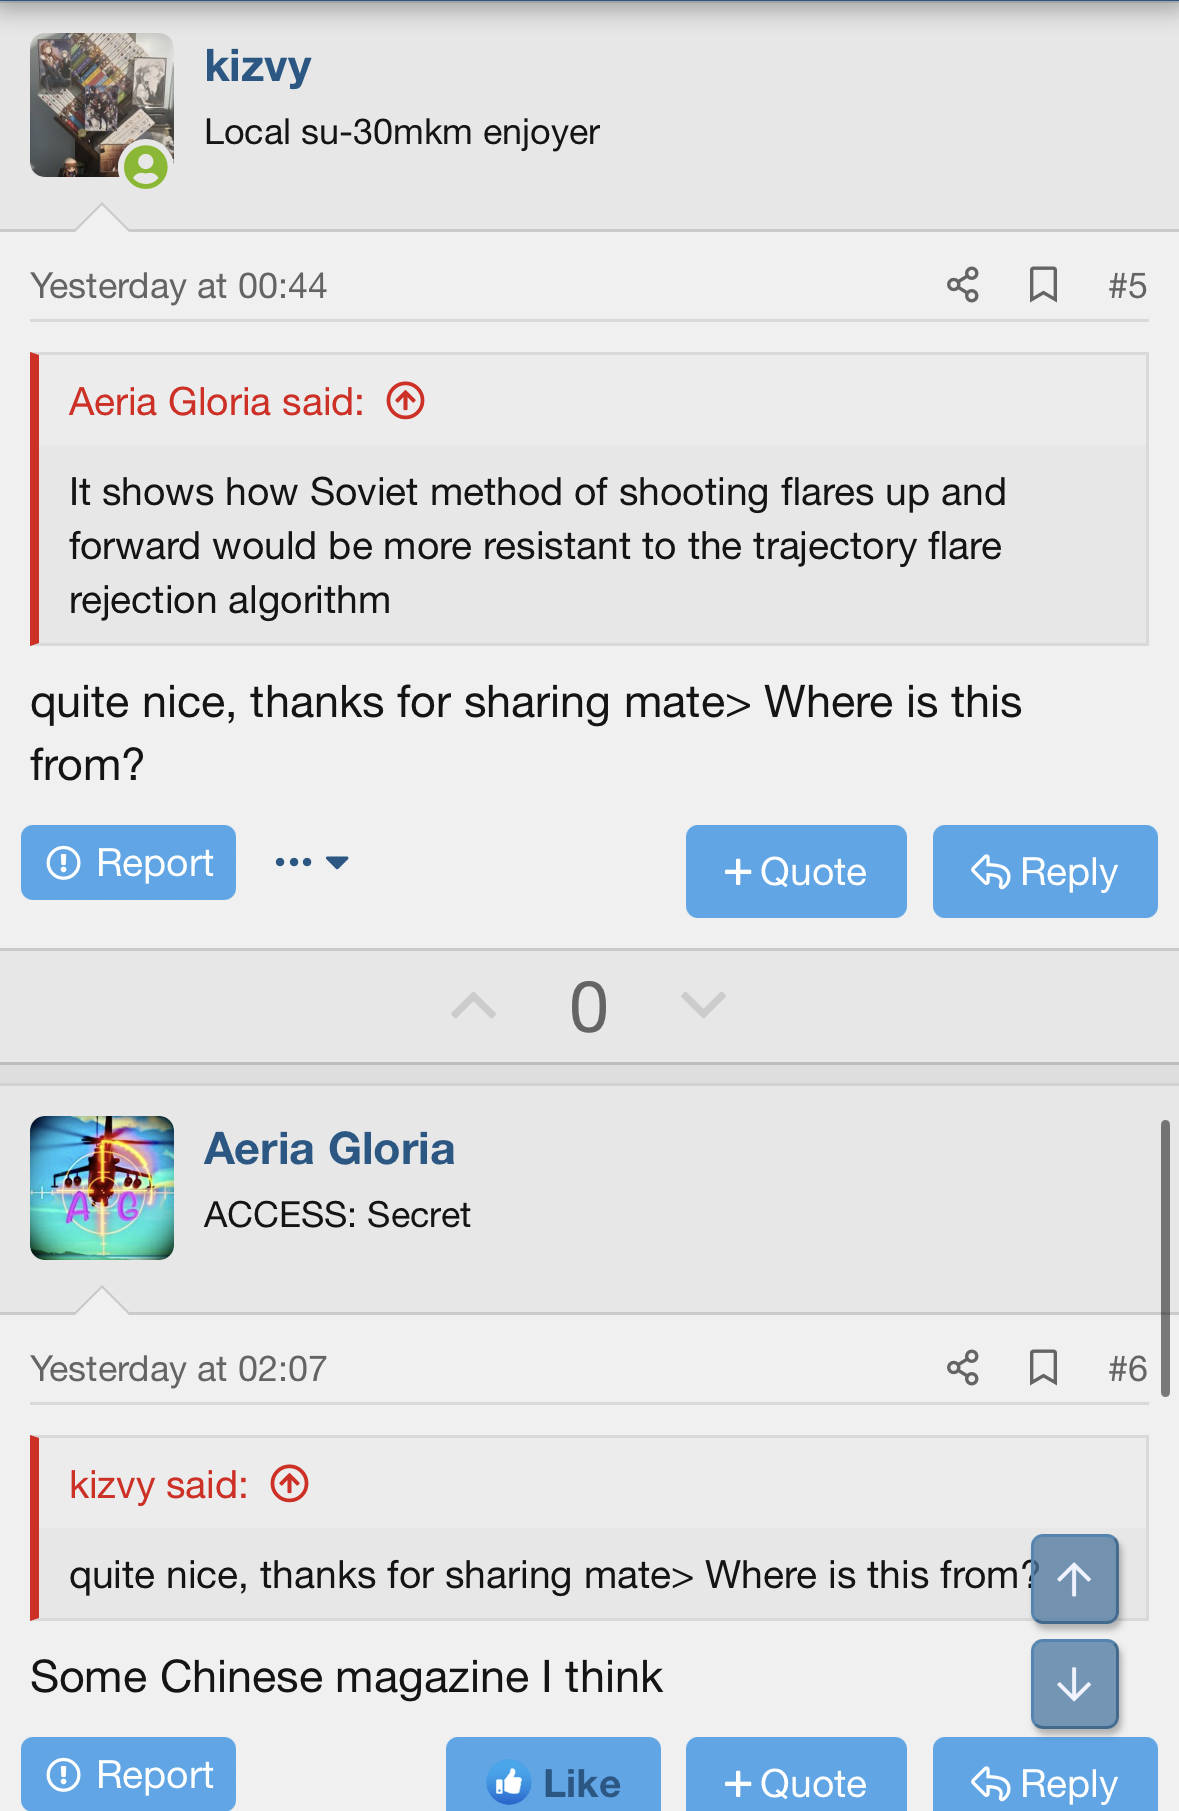
Task: Bookmark post #6
Action: point(1043,1367)
